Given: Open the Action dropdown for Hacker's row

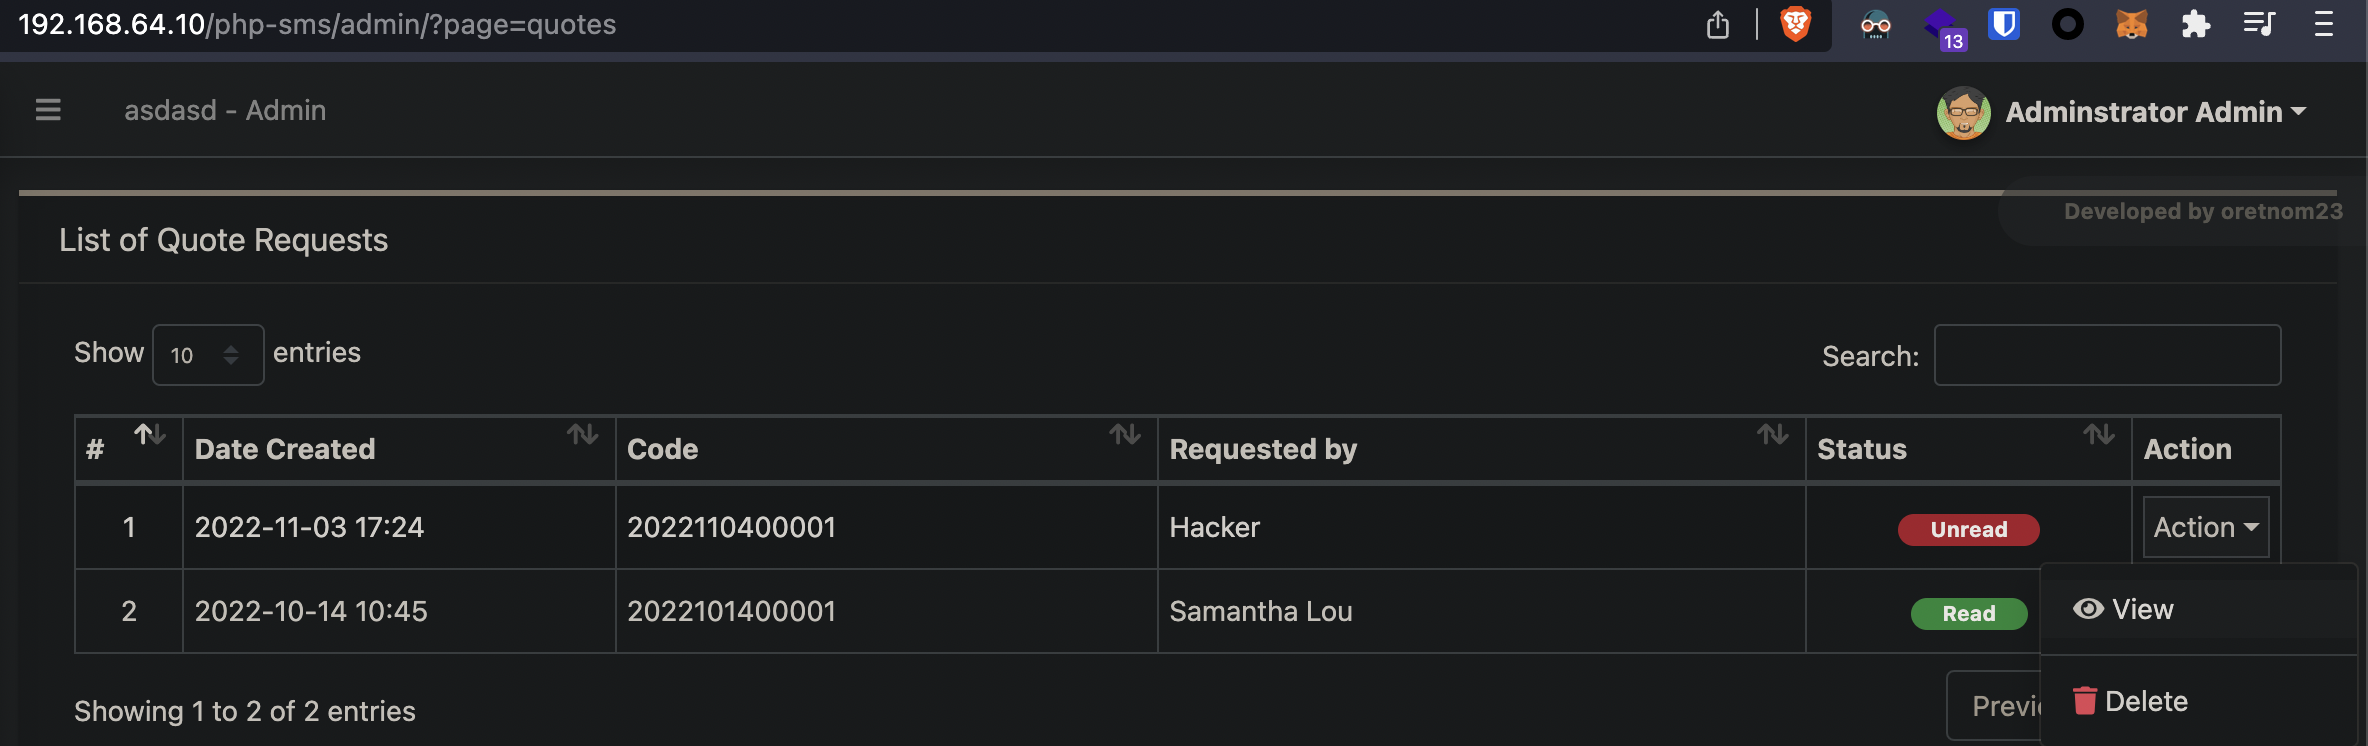Looking at the screenshot, I should pyautogui.click(x=2205, y=527).
